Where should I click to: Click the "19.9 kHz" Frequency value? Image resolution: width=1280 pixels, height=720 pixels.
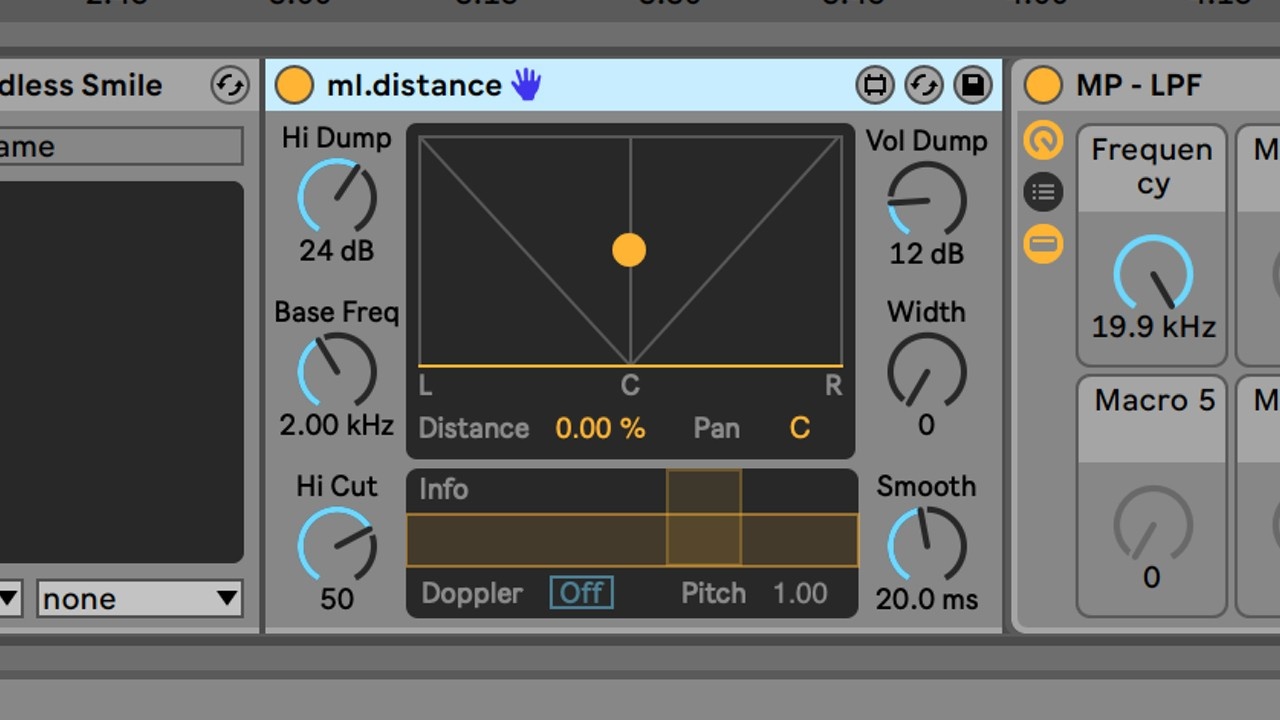(x=1153, y=327)
